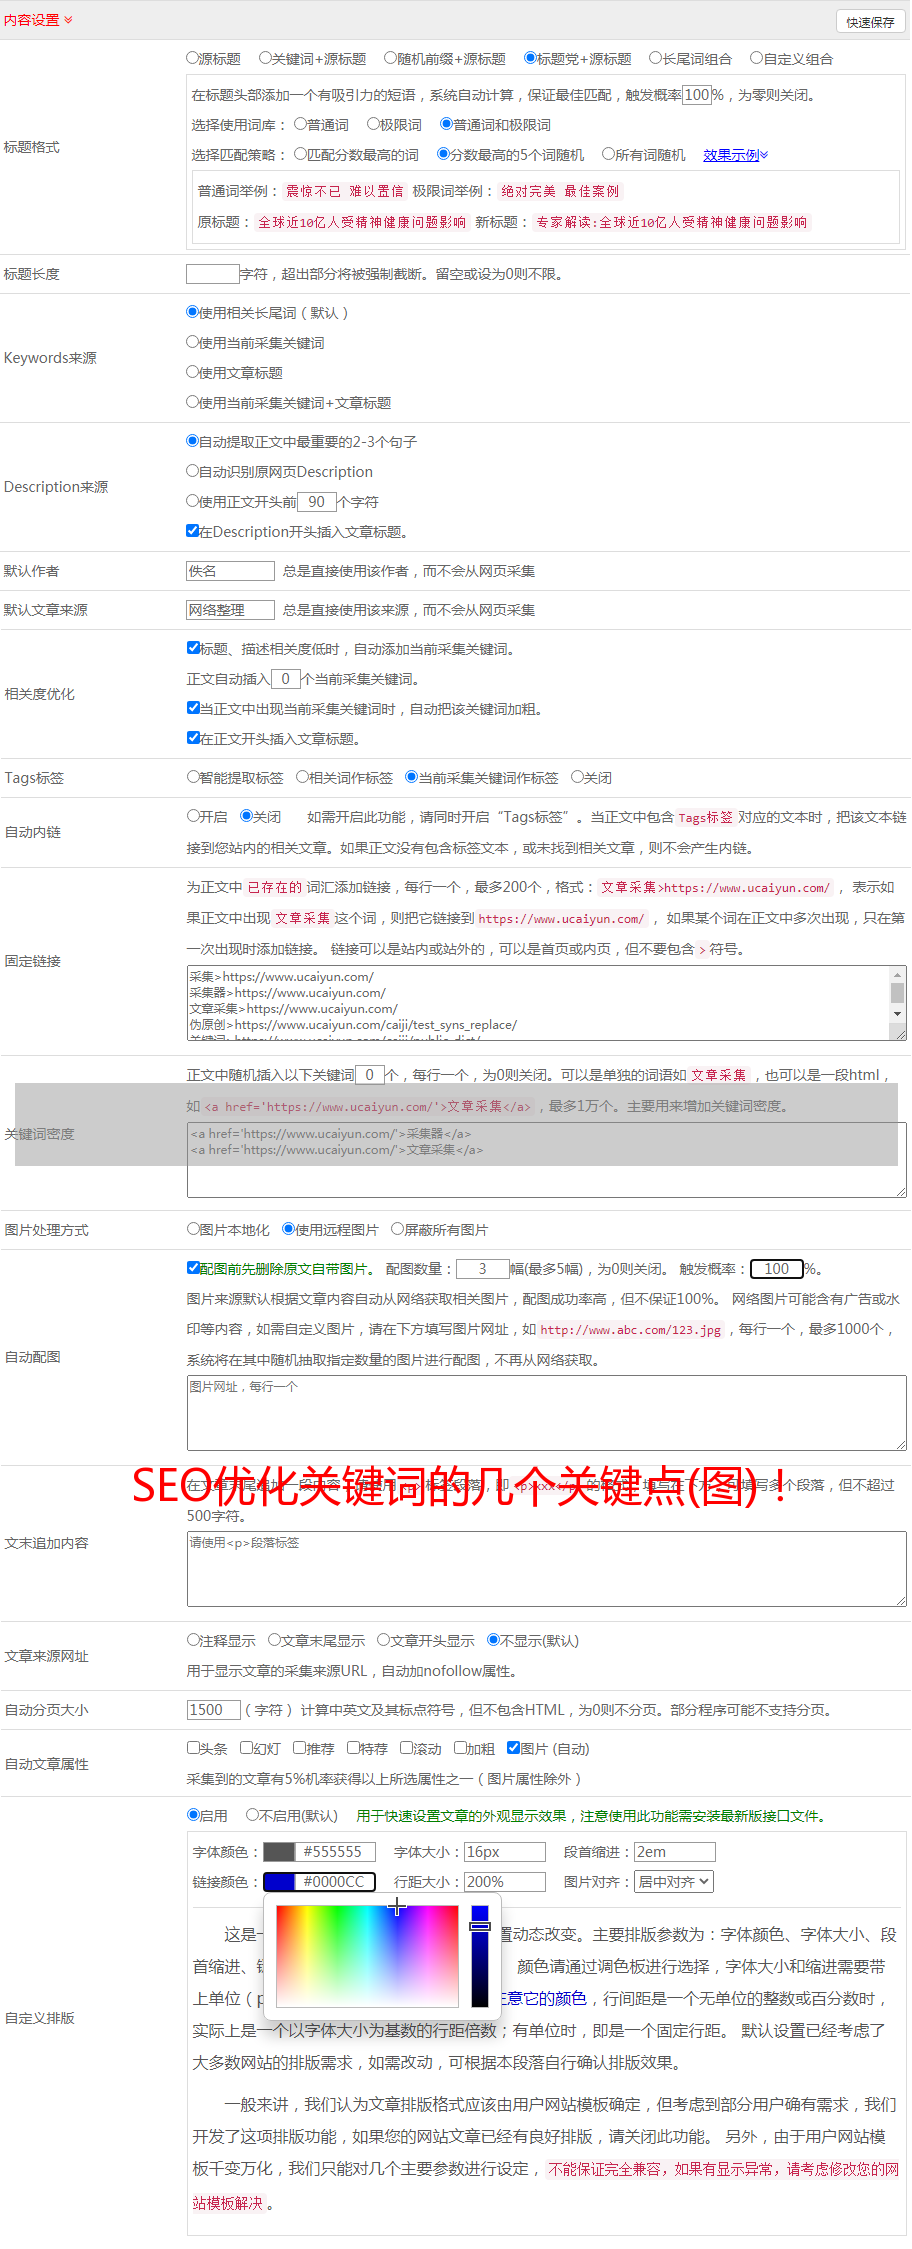Select 相关词作标签 for Tags
Screen dimensions: 912x2249
pos(303,777)
